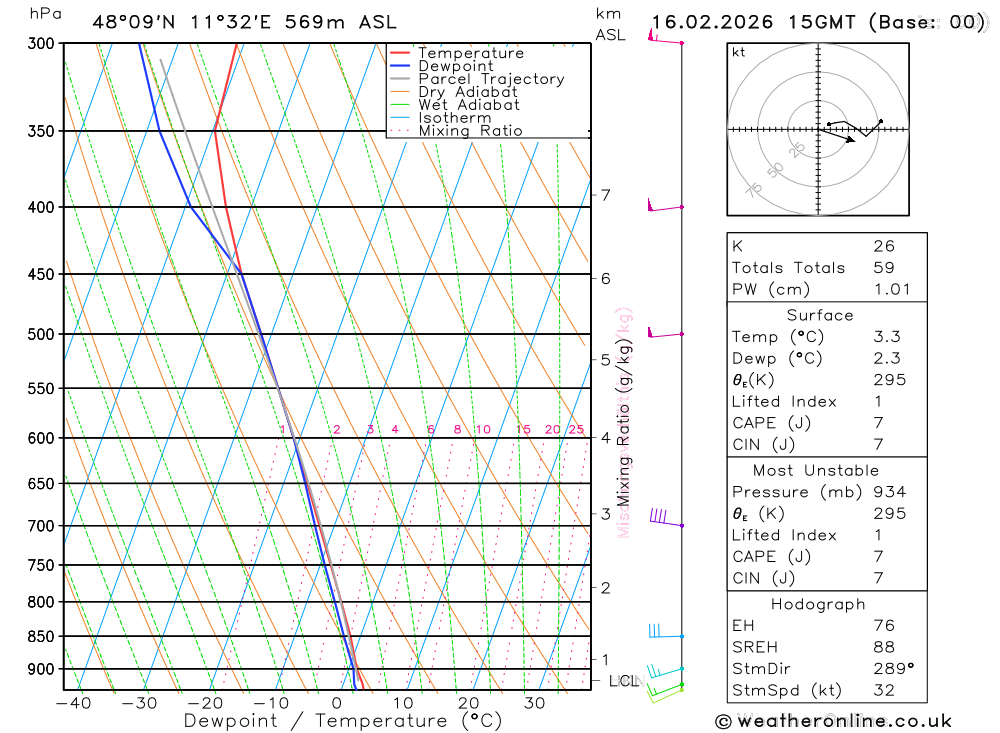Click the mixing ratio 25 label
Image resolution: width=1000 pixels, height=733 pixels.
pos(577,429)
